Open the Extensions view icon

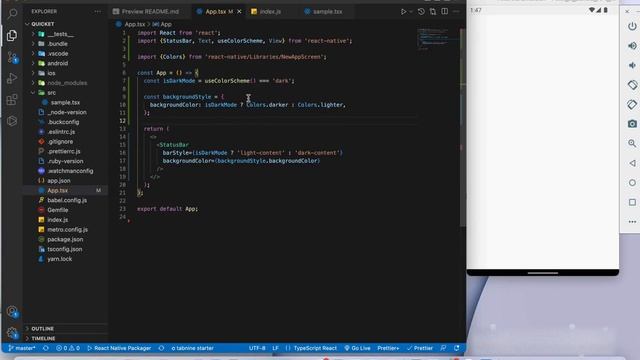12,99
